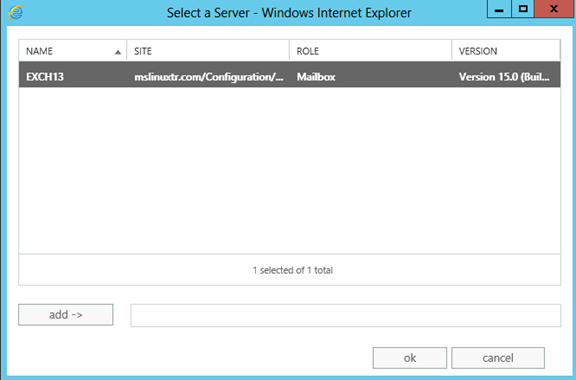Add the selected server with add ->
Image resolution: width=576 pixels, height=380 pixels.
coord(66,315)
